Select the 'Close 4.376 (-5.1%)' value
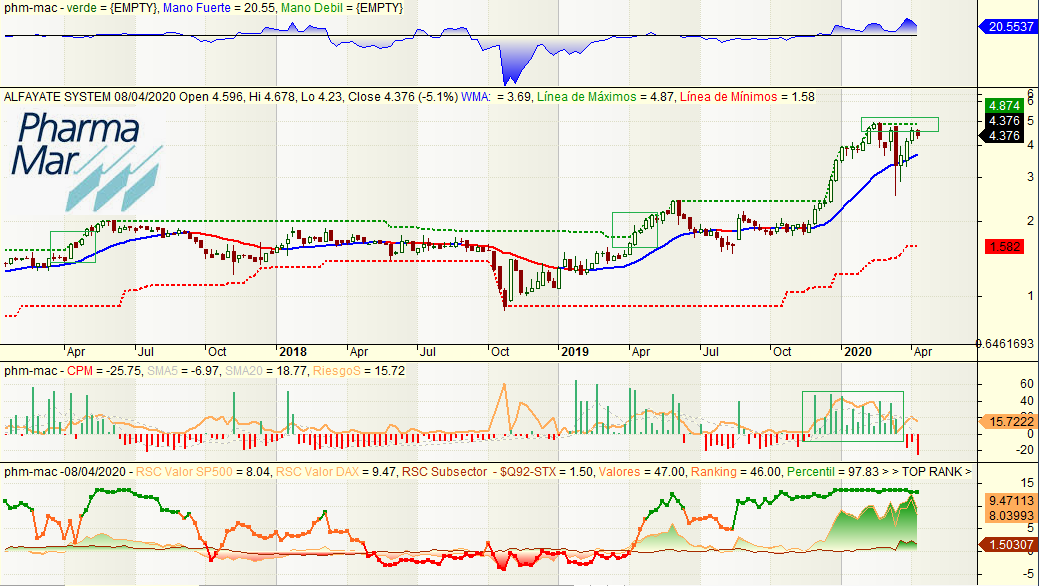This screenshot has width=1039, height=586. 403,97
